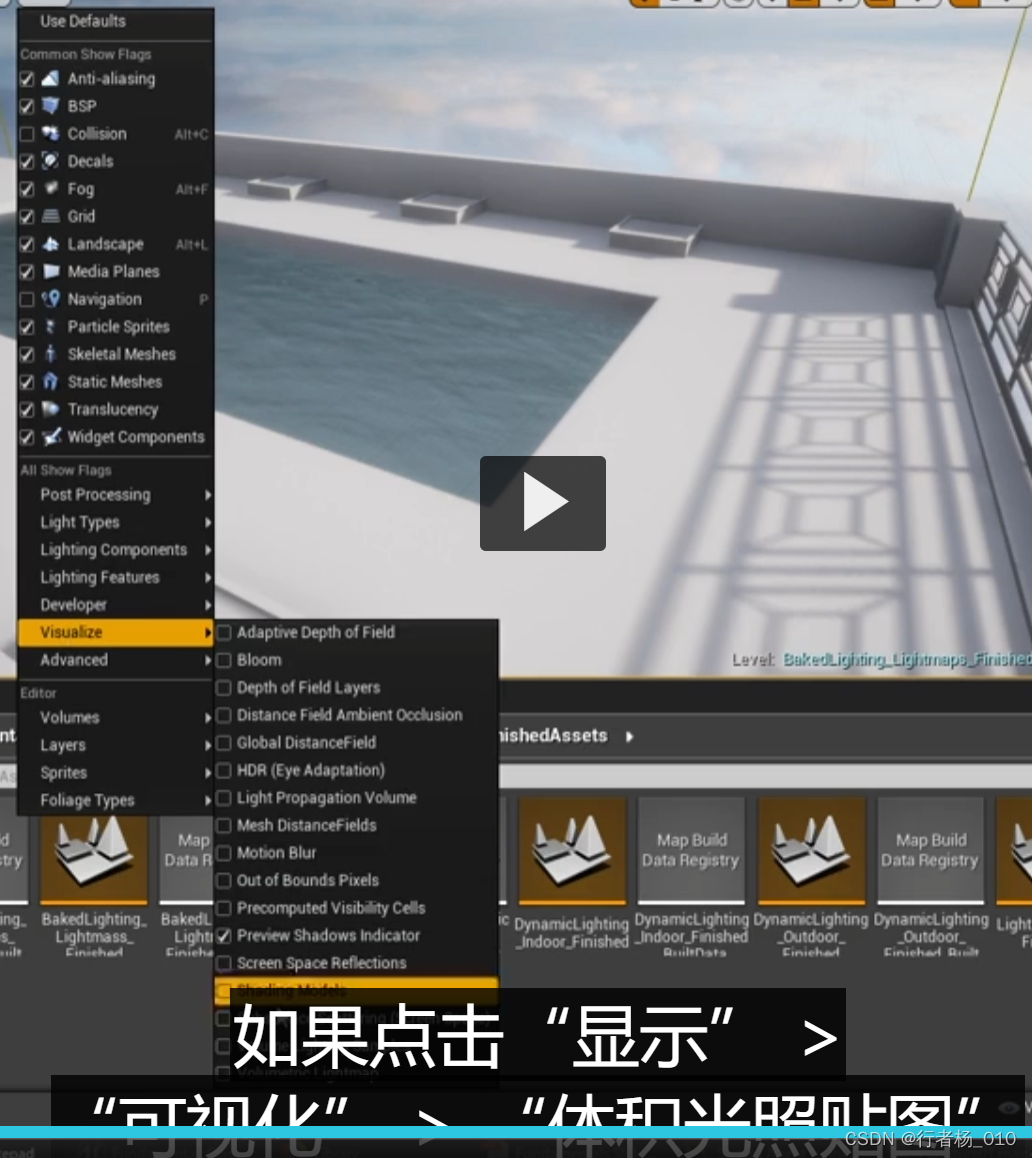Click the Landscape show flag icon

(x=50, y=244)
